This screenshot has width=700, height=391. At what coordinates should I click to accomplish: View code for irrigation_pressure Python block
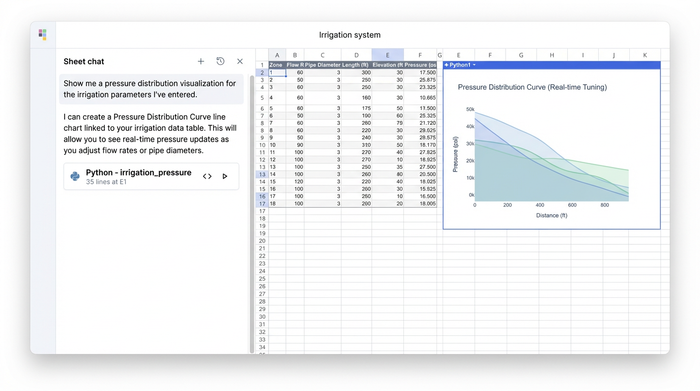pyautogui.click(x=207, y=176)
